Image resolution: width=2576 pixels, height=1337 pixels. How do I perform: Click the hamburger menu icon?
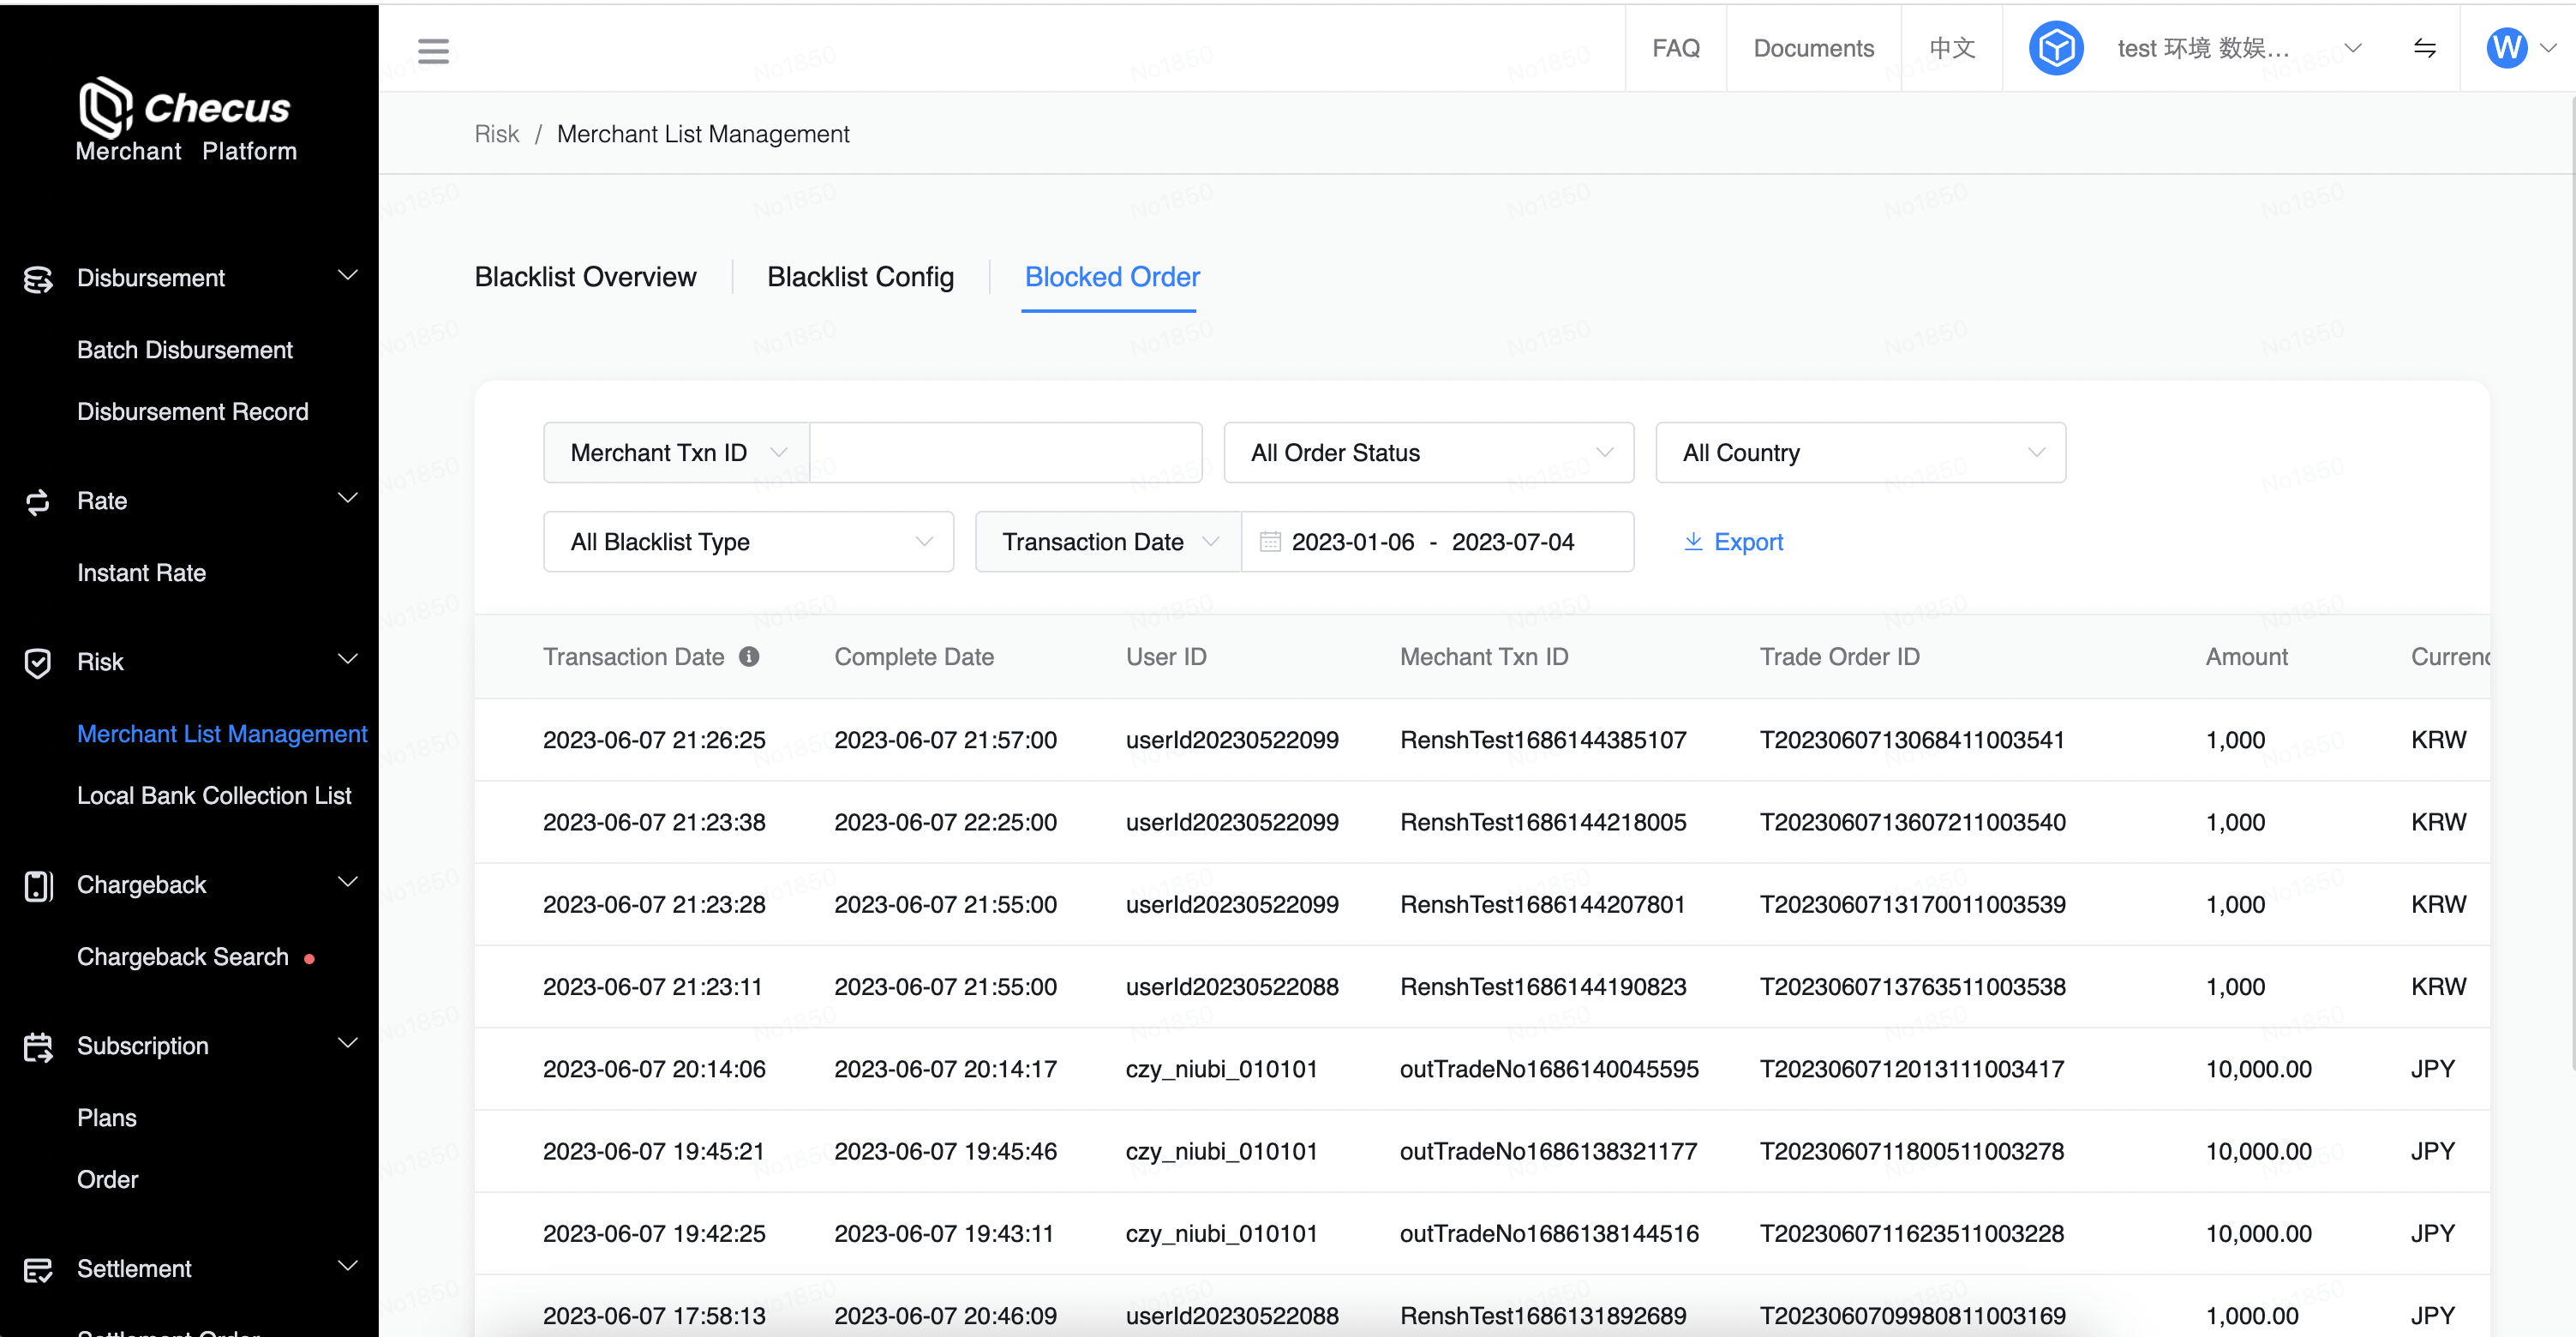[433, 50]
